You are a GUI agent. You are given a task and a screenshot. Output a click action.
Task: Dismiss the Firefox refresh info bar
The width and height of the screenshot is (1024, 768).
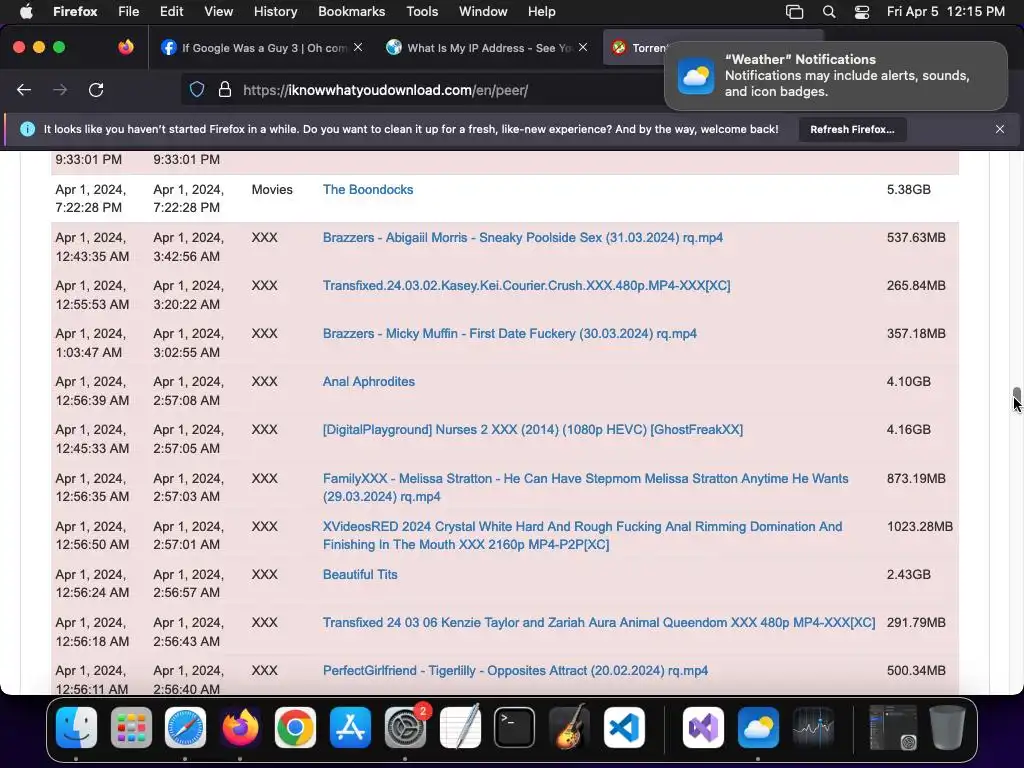[999, 129]
